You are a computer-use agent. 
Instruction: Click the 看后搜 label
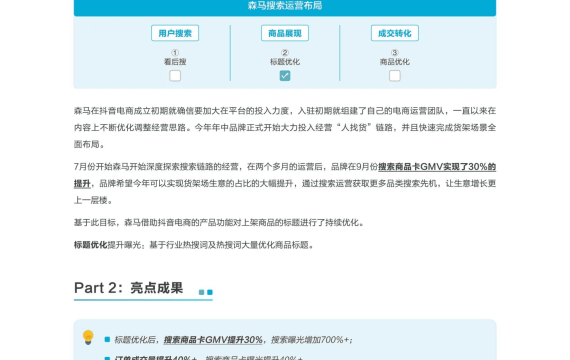[175, 62]
